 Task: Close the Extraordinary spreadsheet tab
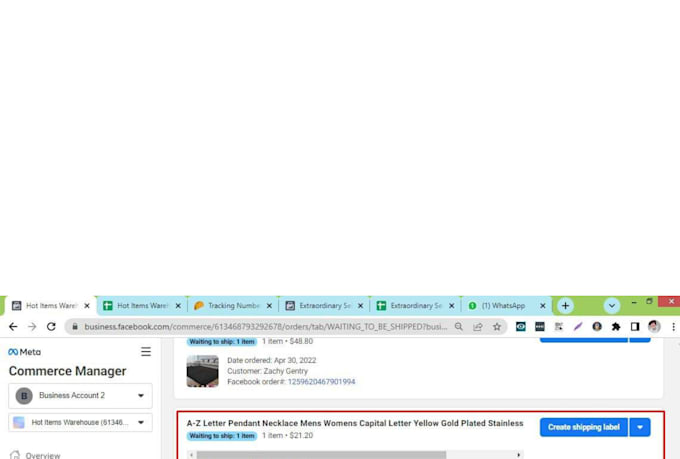click(451, 306)
